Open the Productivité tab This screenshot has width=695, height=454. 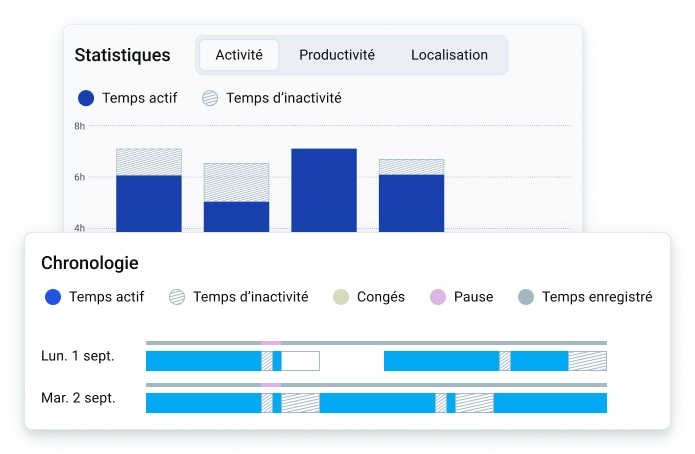[337, 55]
